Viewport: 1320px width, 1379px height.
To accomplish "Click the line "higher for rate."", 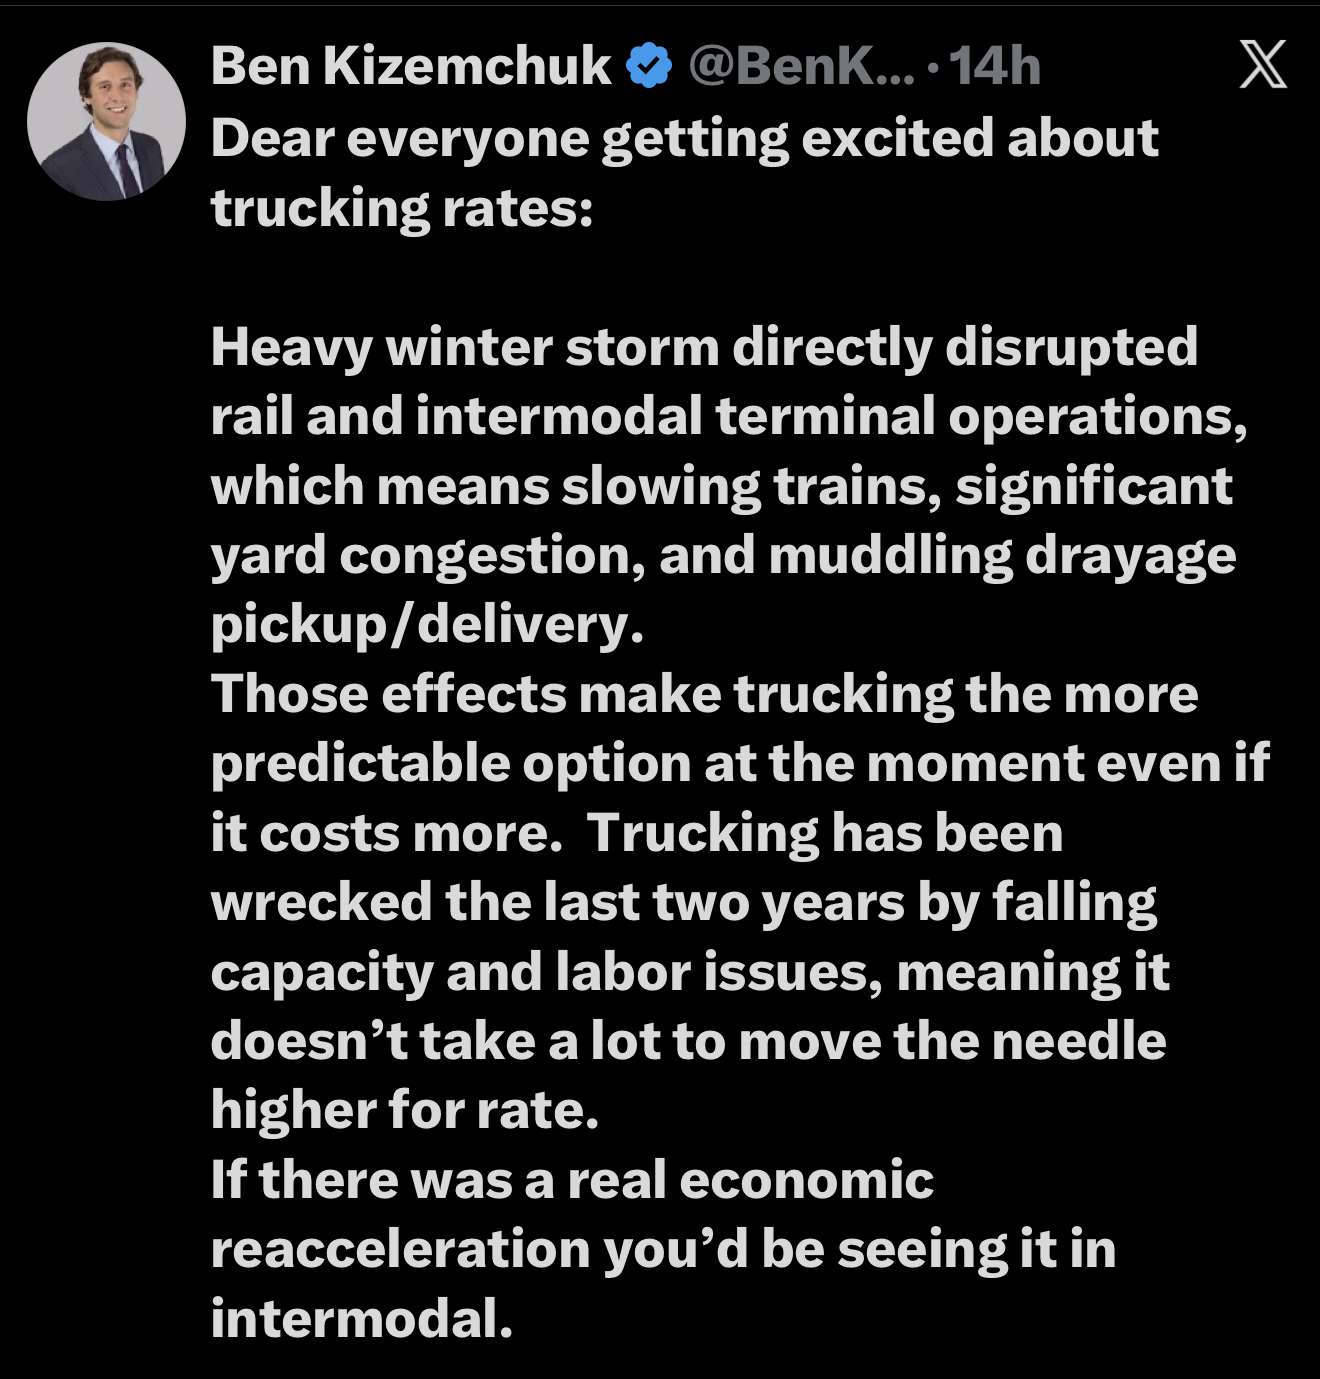I will [x=405, y=1110].
